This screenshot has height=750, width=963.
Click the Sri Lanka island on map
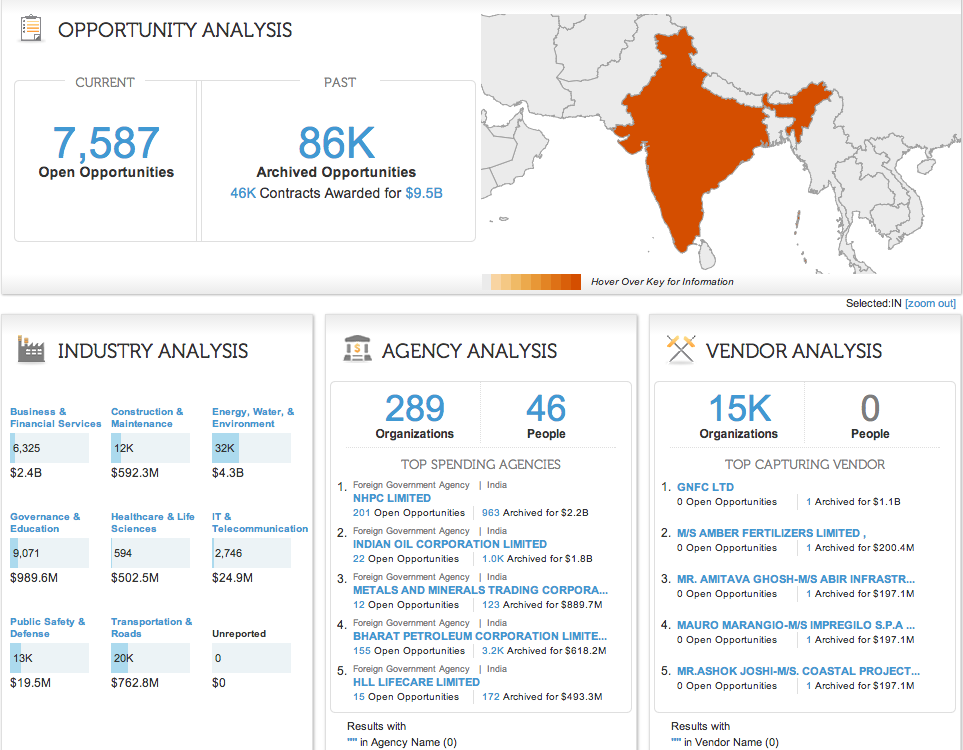(x=708, y=254)
